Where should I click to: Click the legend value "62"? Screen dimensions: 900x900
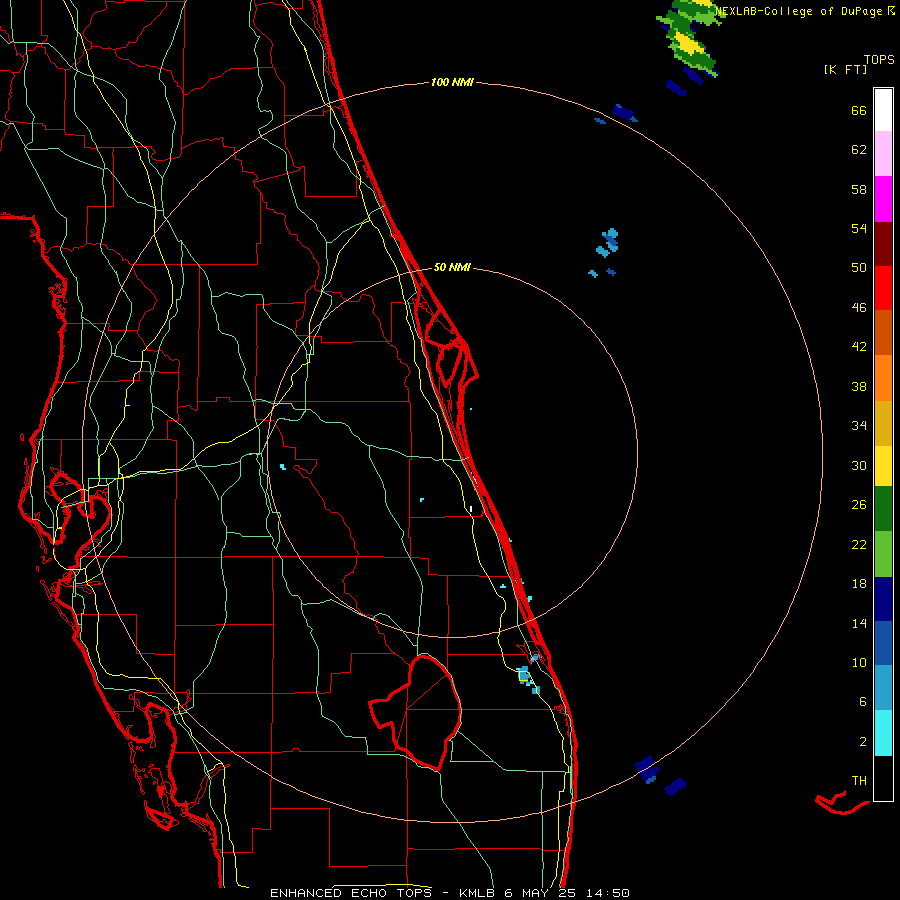click(x=859, y=150)
